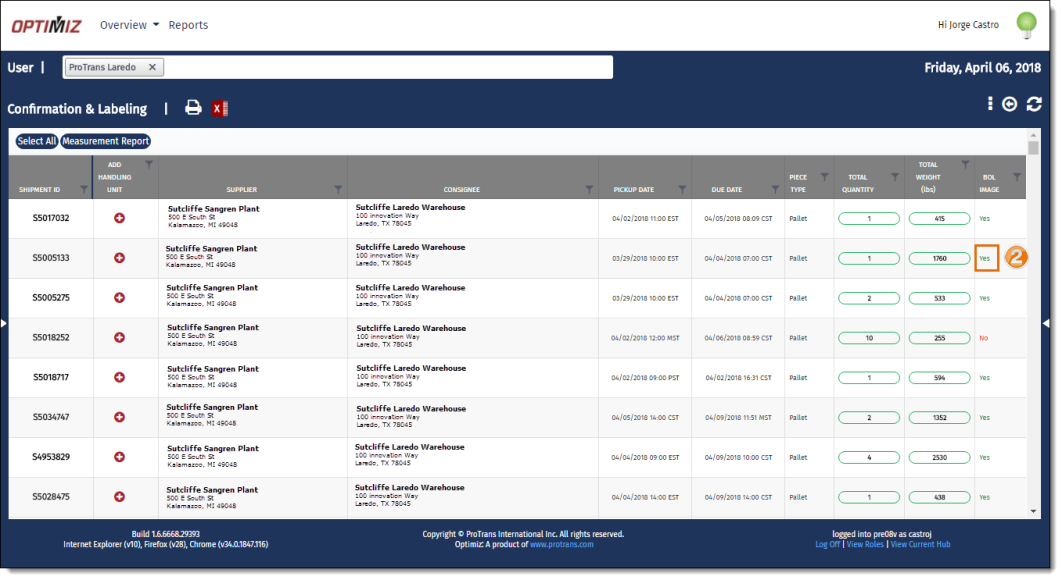
Task: Click the Select All button
Action: tap(37, 141)
